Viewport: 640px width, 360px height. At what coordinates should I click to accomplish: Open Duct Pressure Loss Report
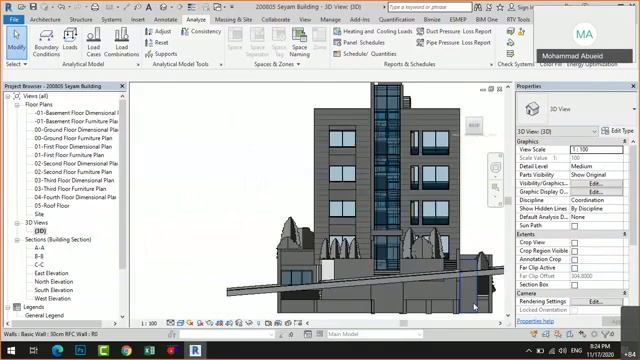click(454, 31)
